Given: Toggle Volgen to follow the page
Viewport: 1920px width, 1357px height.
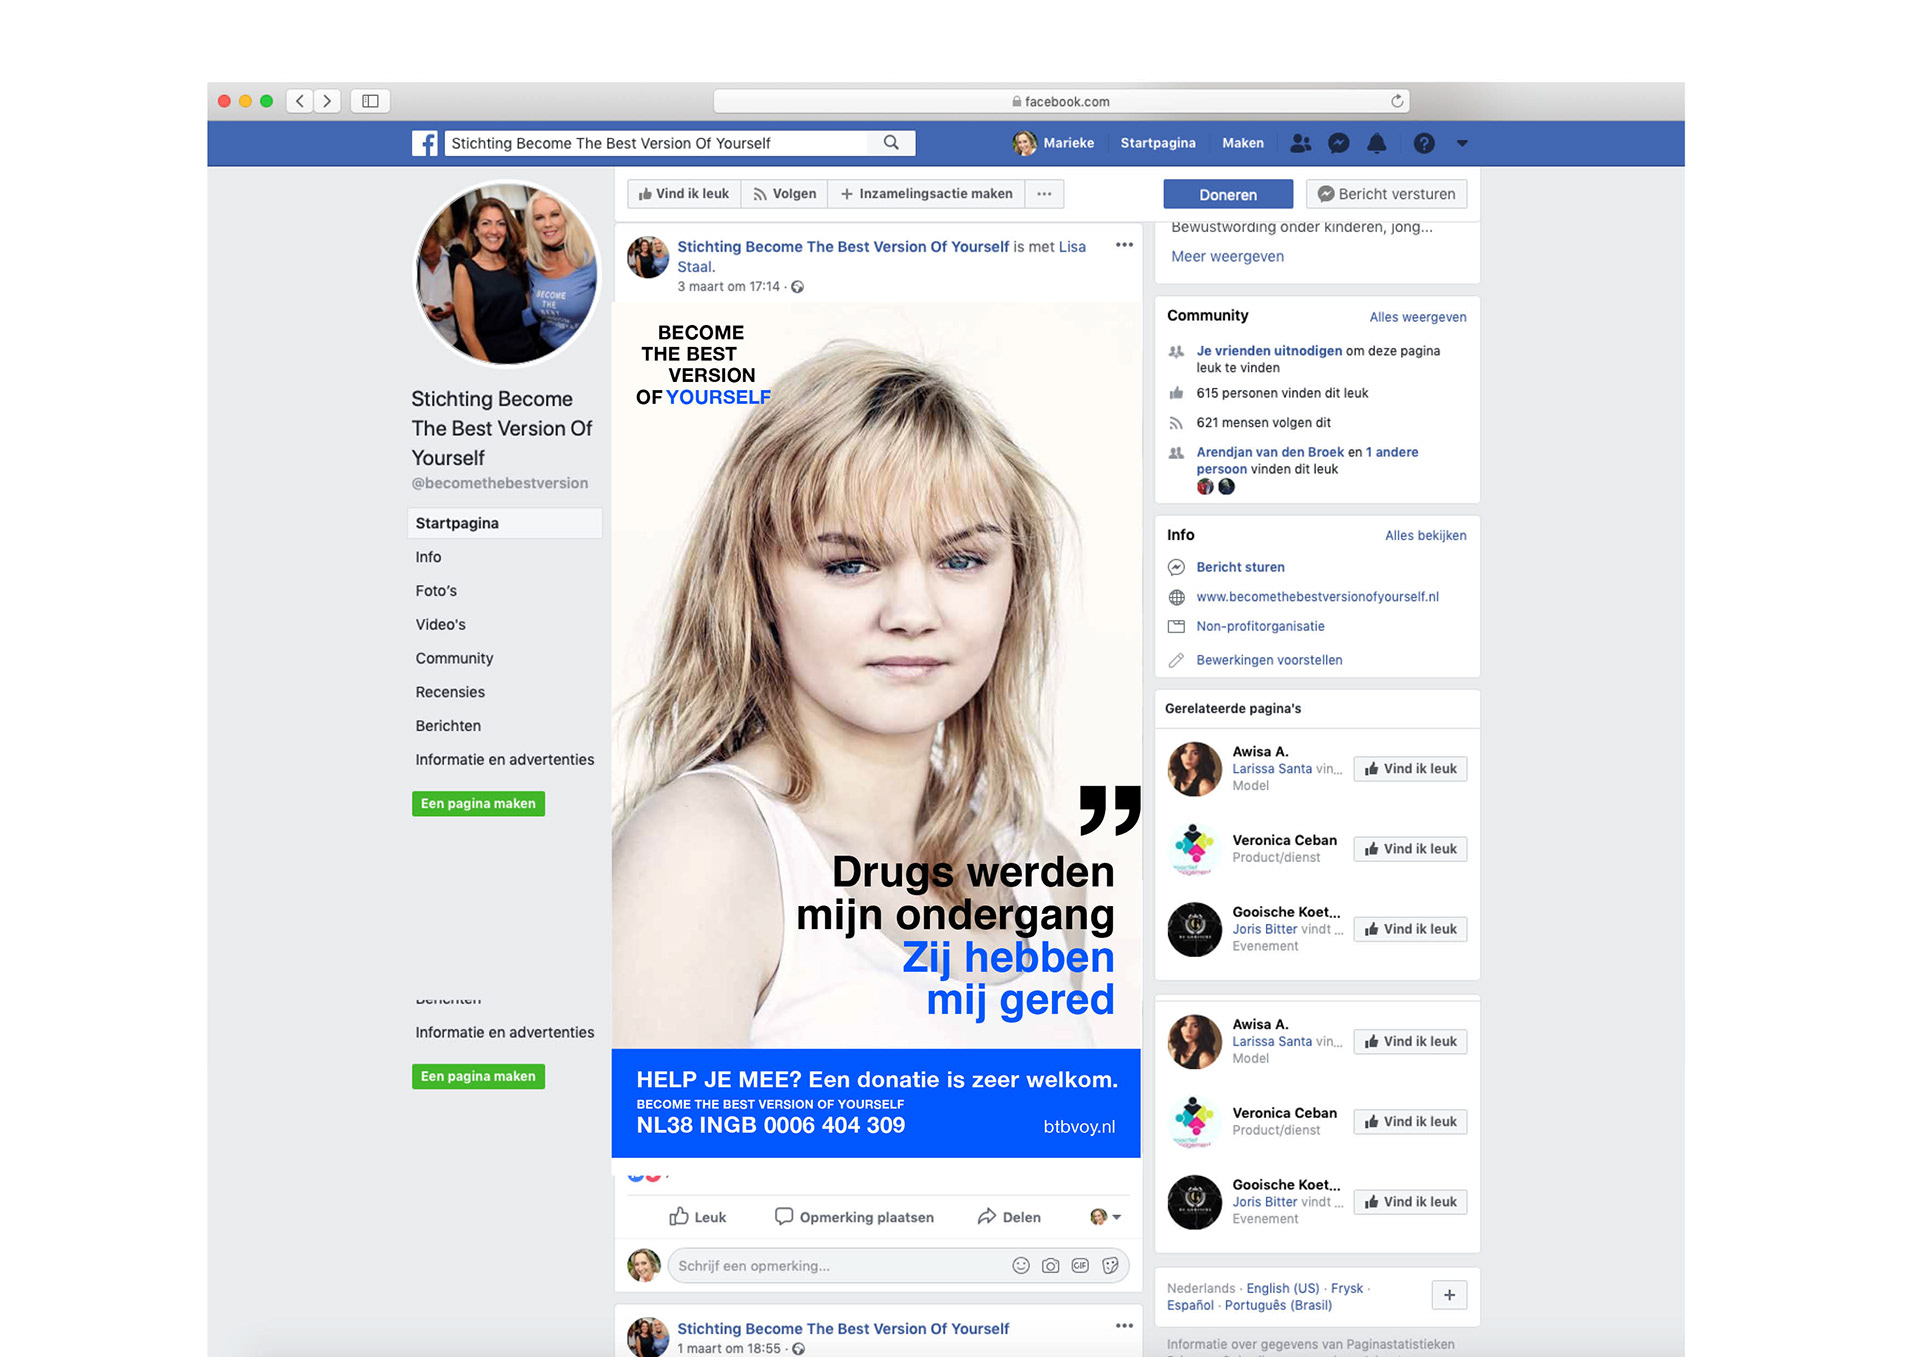Looking at the screenshot, I should (x=785, y=194).
